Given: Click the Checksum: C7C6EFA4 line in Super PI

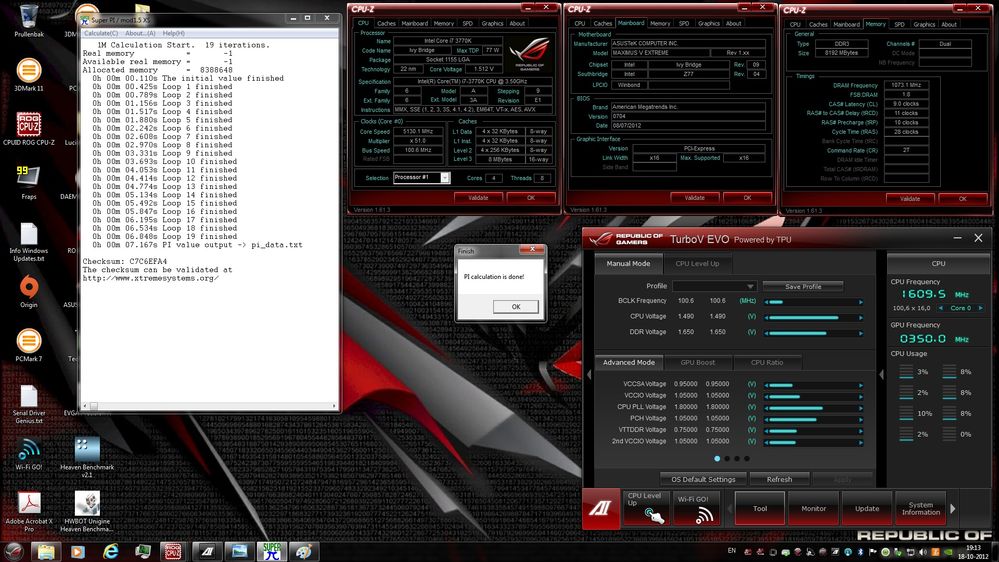Looking at the screenshot, I should pos(125,261).
